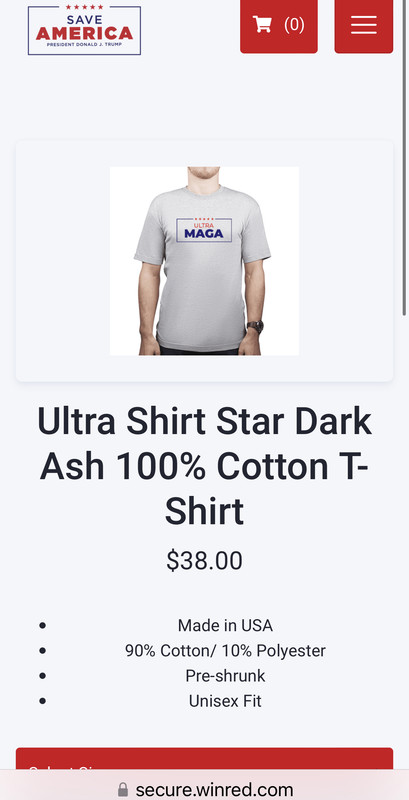Screen dimensions: 409x800
Task: Click the Ultra MAGA logo on shirt
Action: click(204, 230)
